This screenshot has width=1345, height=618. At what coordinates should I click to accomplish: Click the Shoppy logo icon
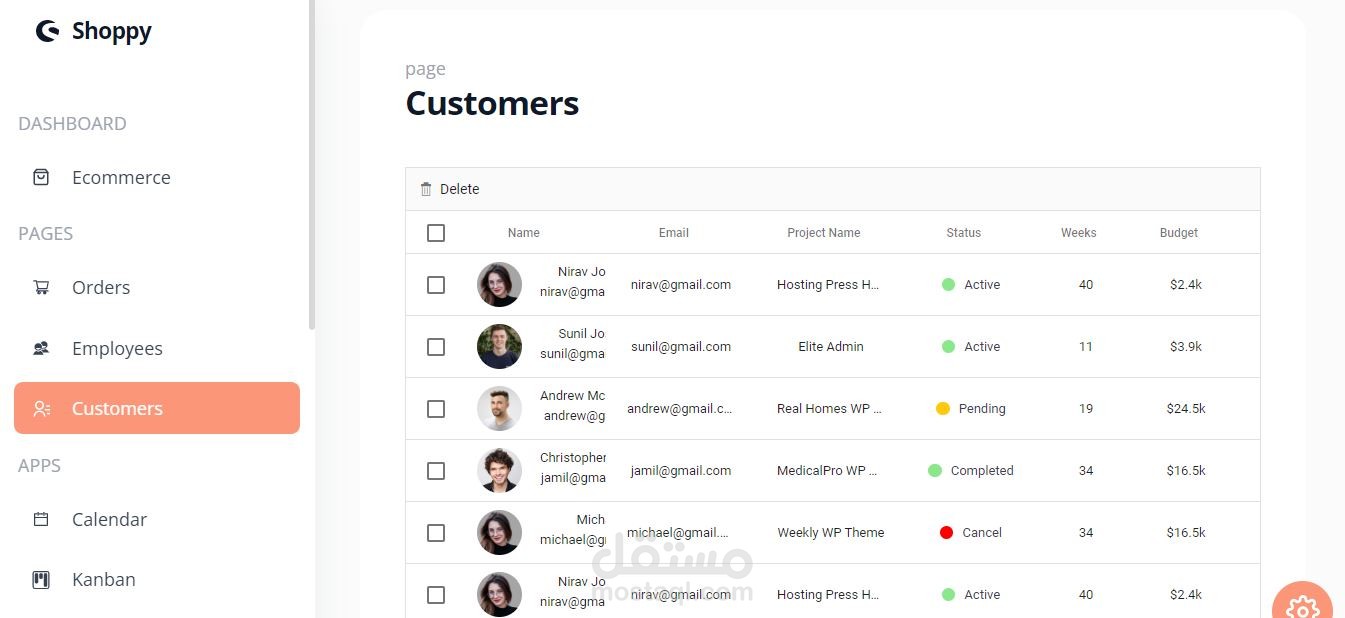click(x=47, y=31)
